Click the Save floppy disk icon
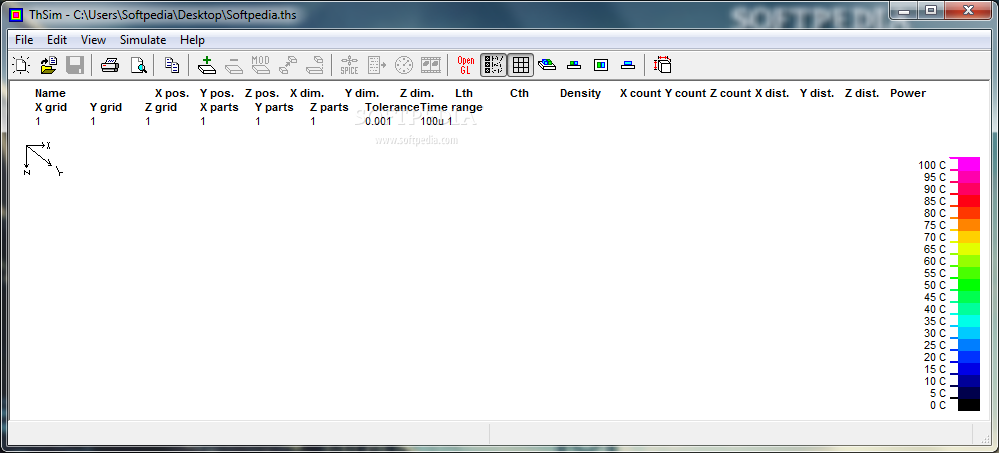Image resolution: width=999 pixels, height=453 pixels. (76, 65)
